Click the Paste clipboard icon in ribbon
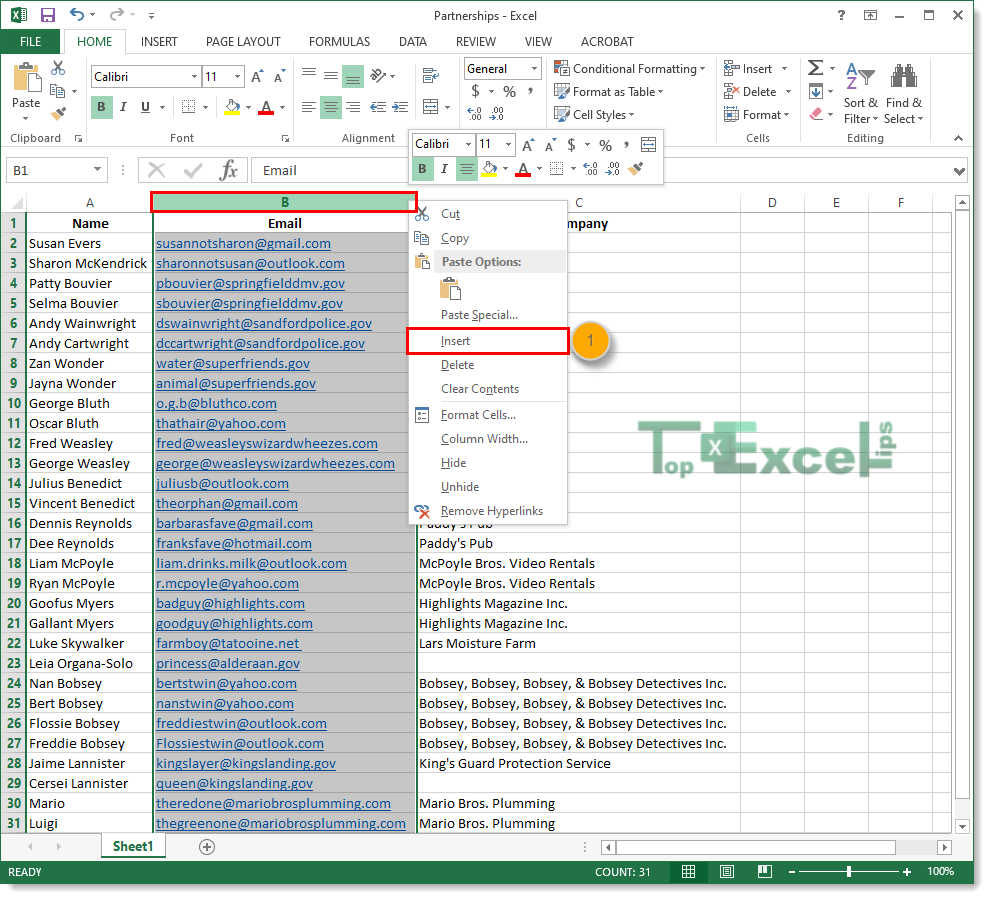989x899 pixels. (x=26, y=78)
